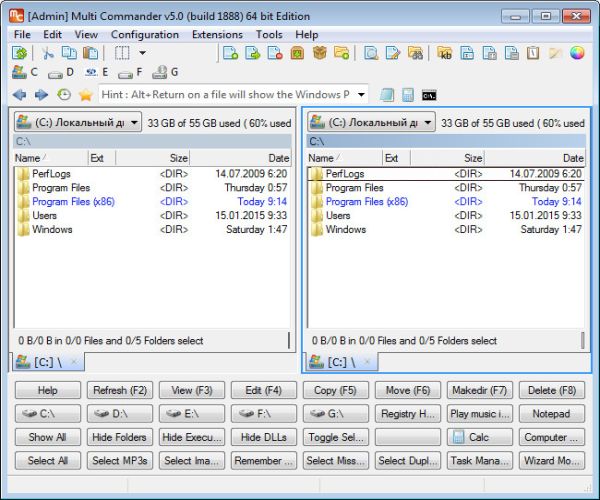Switch to drive E in the drive bar
This screenshot has width=600, height=500.
tap(96, 72)
